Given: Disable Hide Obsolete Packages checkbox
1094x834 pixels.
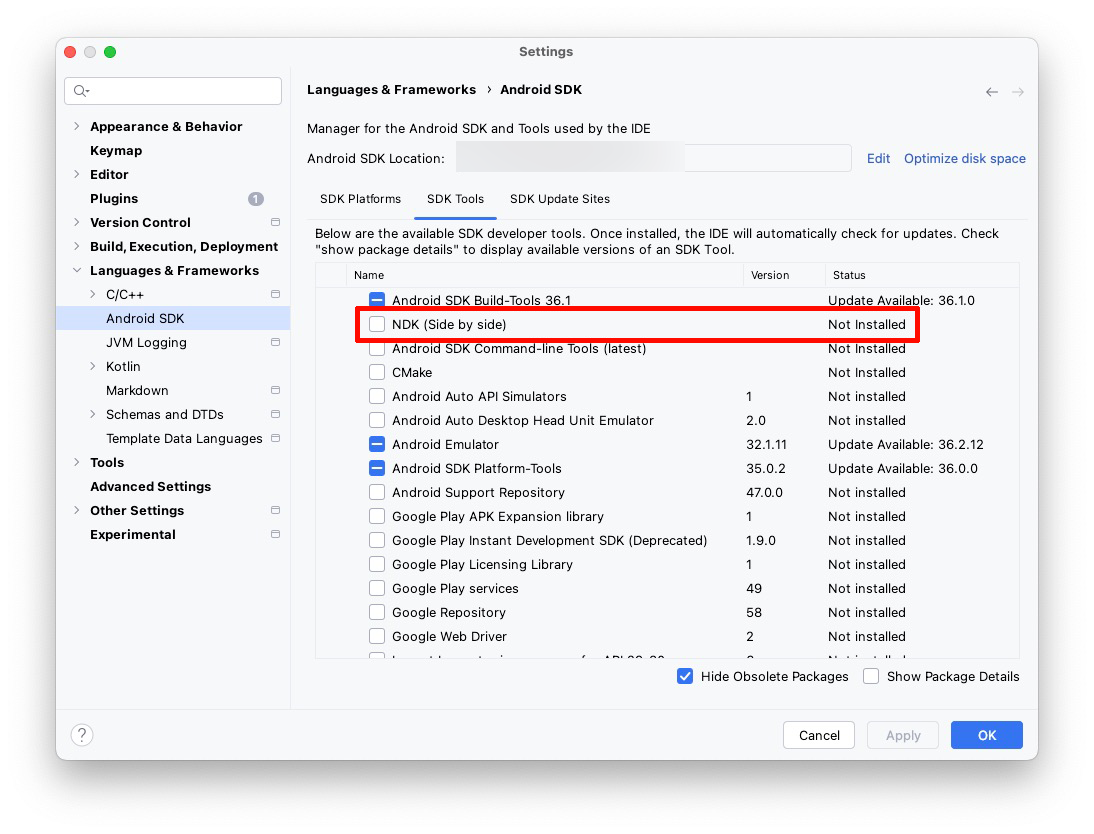Looking at the screenshot, I should [x=685, y=676].
